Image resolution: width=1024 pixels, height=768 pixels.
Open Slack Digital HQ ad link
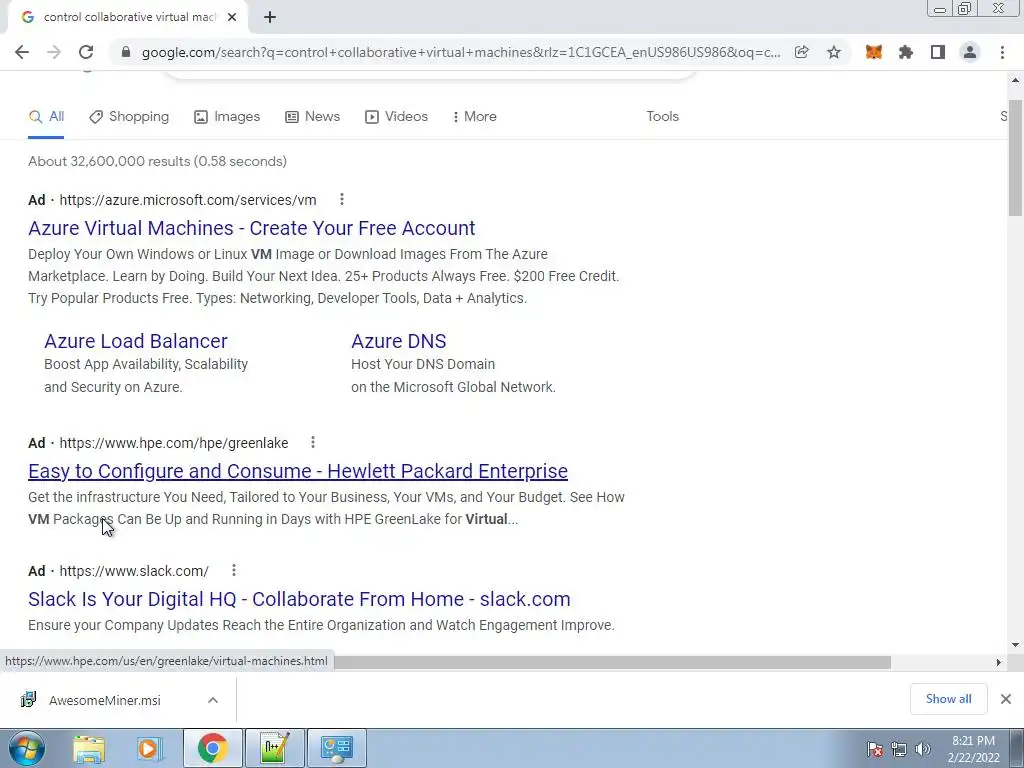(x=299, y=599)
